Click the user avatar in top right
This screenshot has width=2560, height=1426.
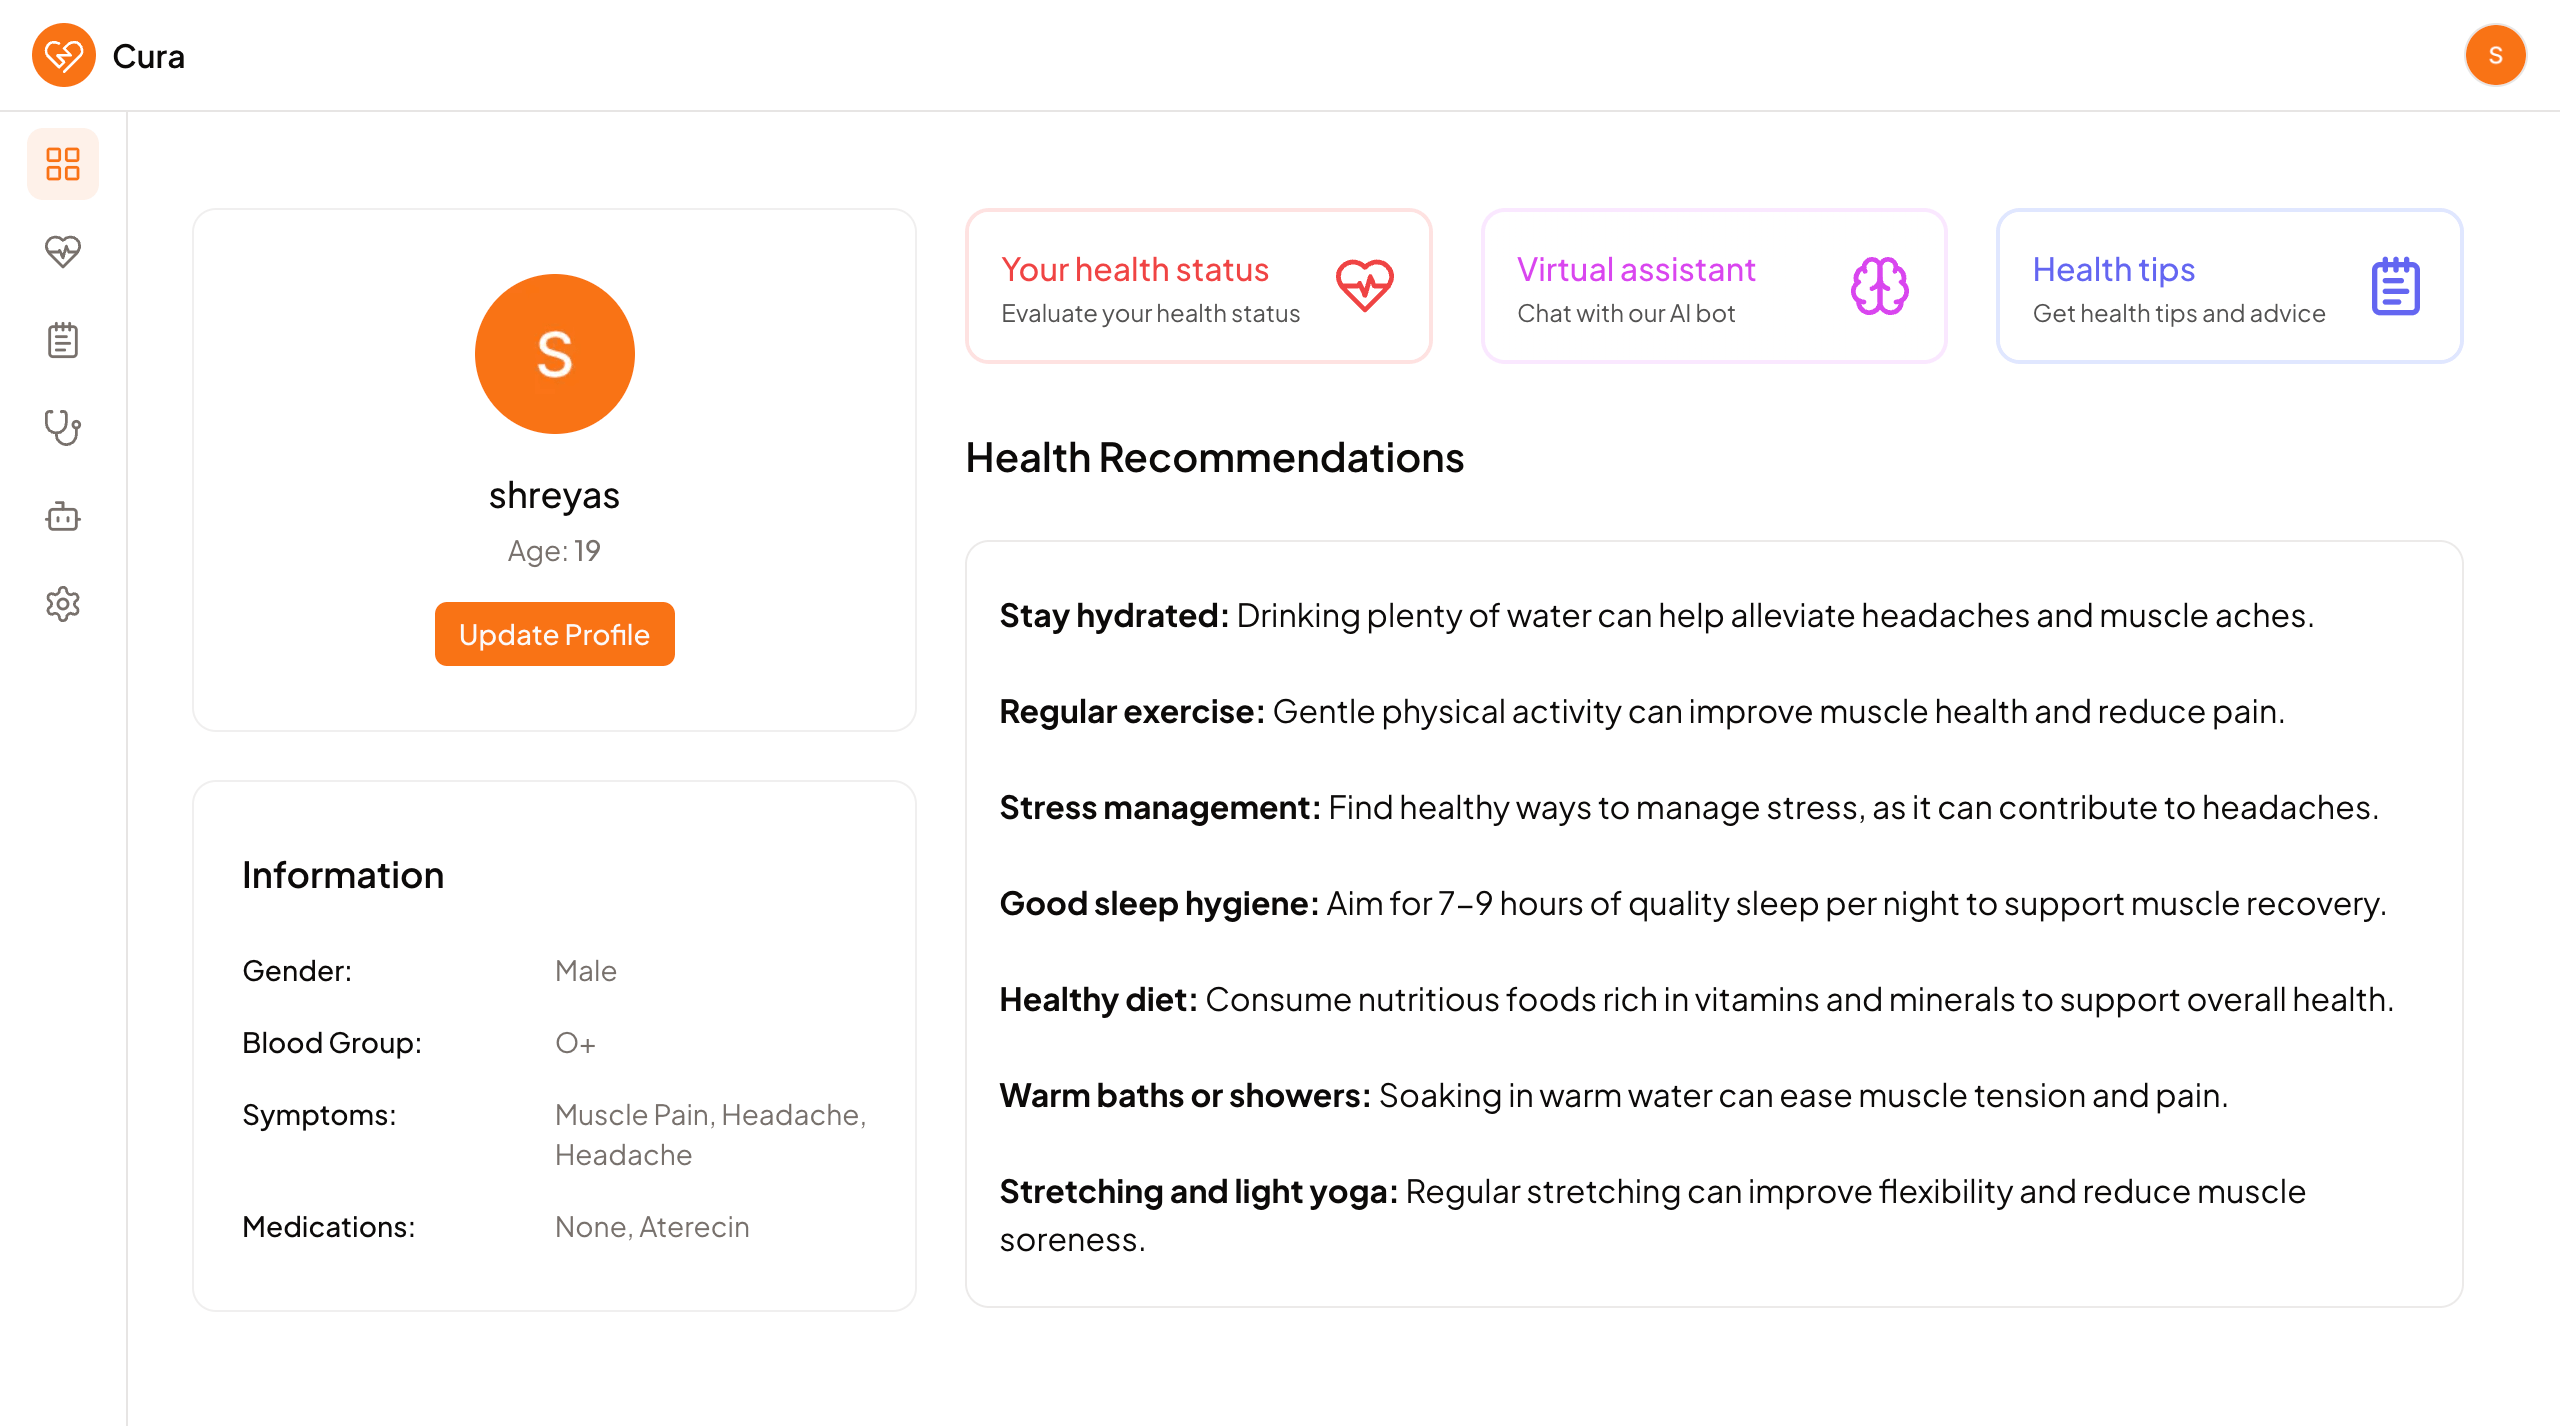click(x=2495, y=55)
